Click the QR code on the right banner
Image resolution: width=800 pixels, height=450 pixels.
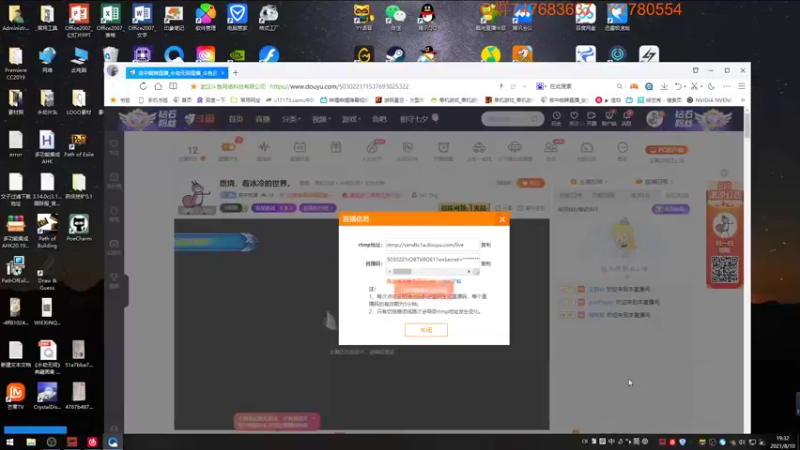point(724,269)
